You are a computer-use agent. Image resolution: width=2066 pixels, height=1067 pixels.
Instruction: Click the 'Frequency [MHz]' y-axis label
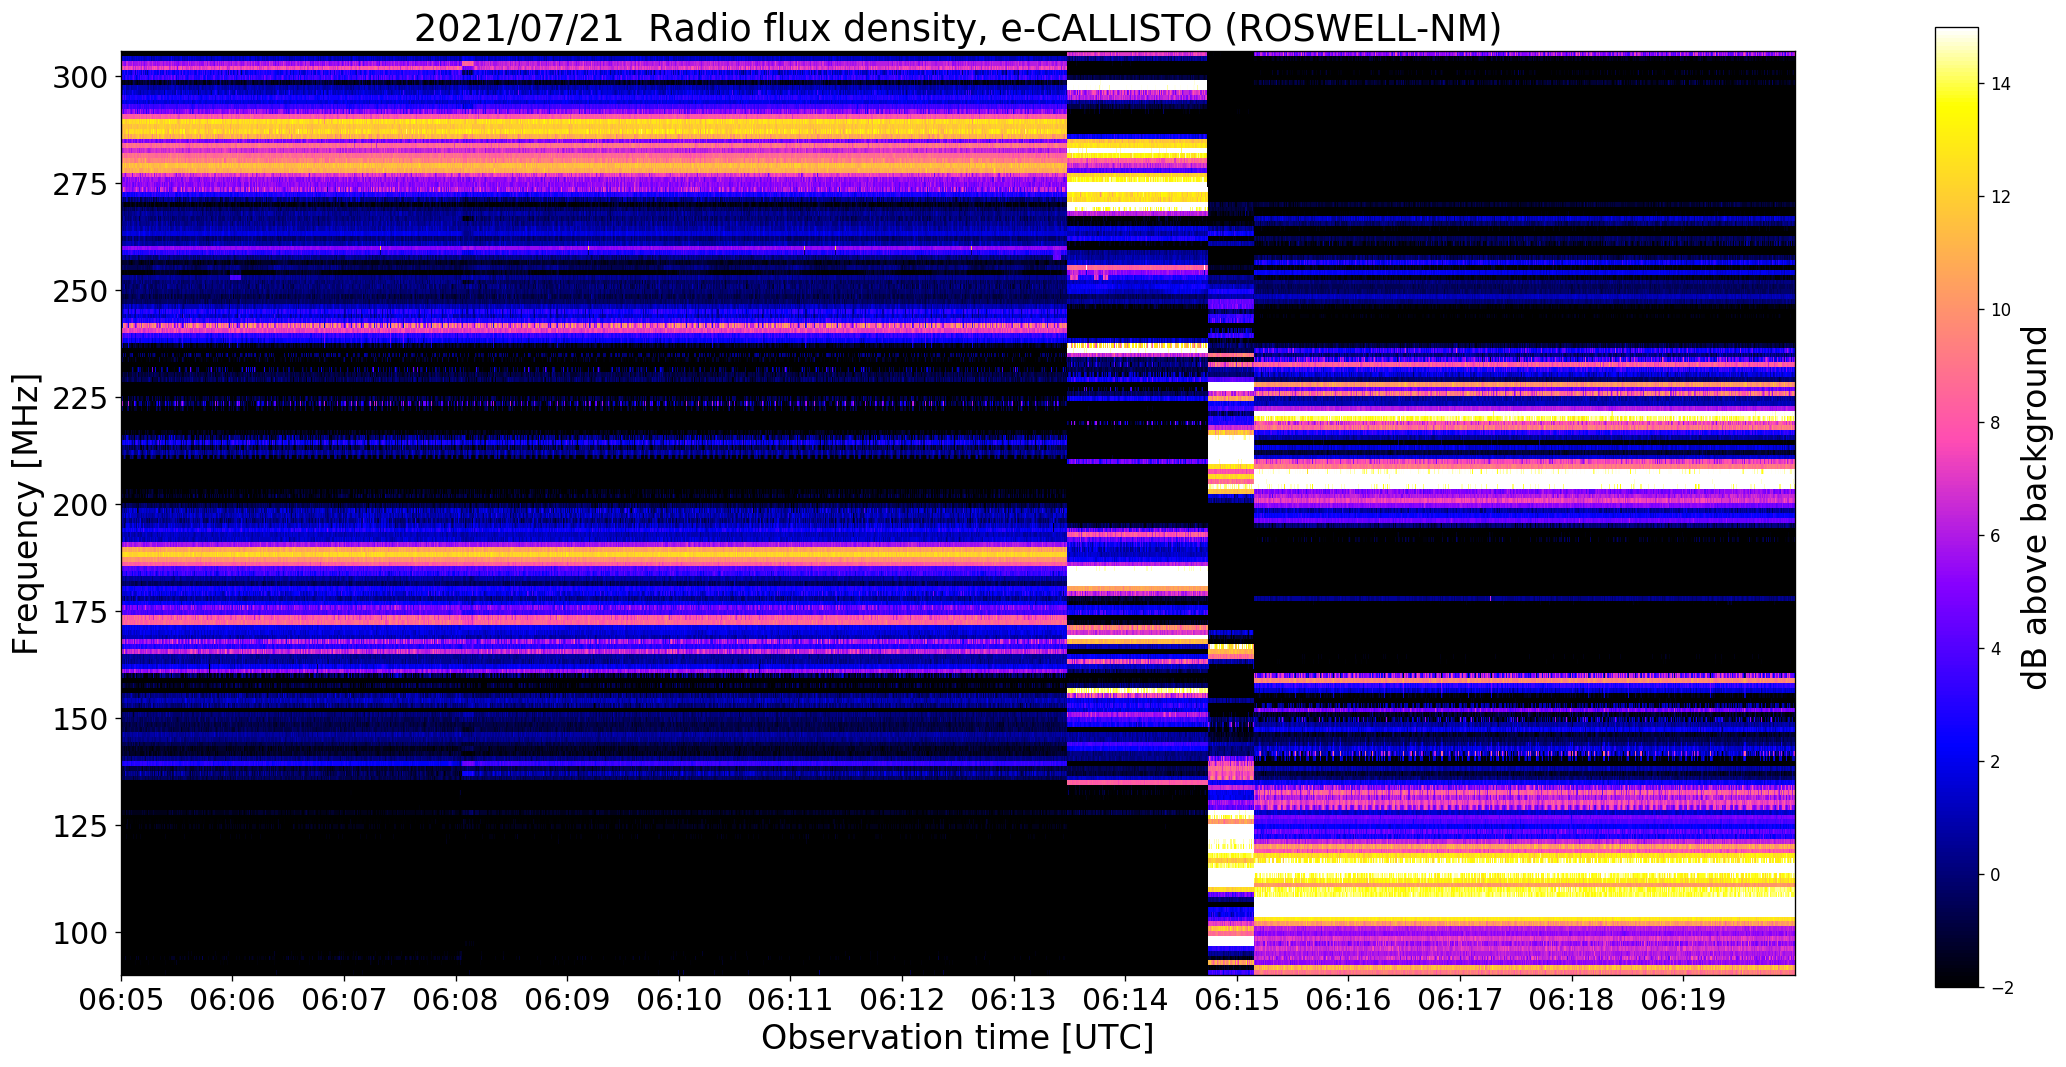[x=26, y=514]
